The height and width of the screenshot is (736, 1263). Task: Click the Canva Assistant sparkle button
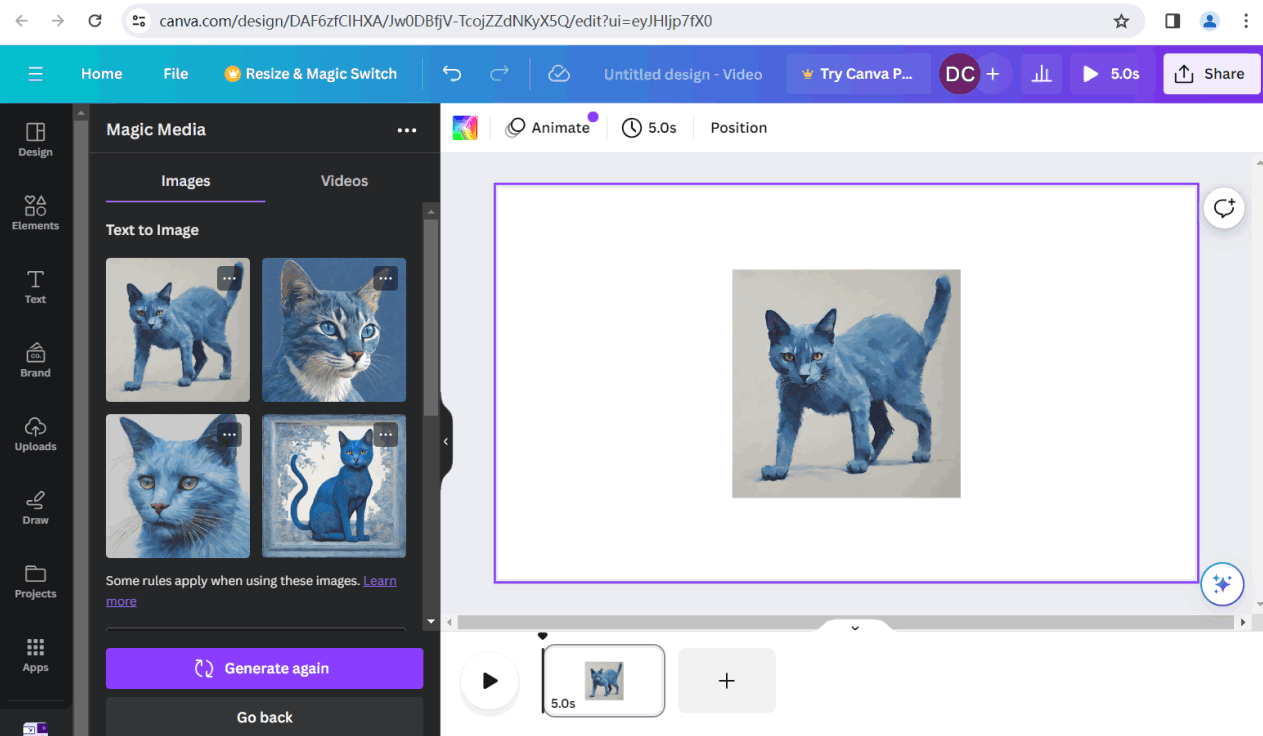[x=1222, y=584]
